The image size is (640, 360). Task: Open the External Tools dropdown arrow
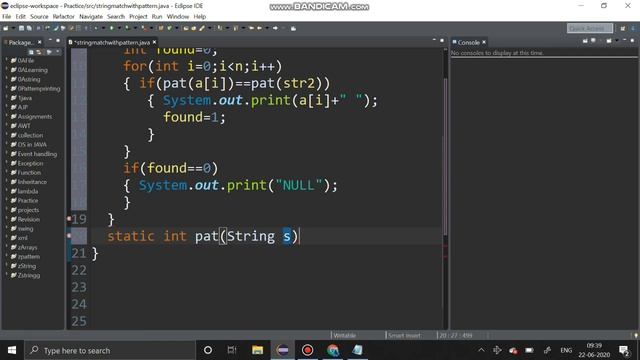[151, 28]
